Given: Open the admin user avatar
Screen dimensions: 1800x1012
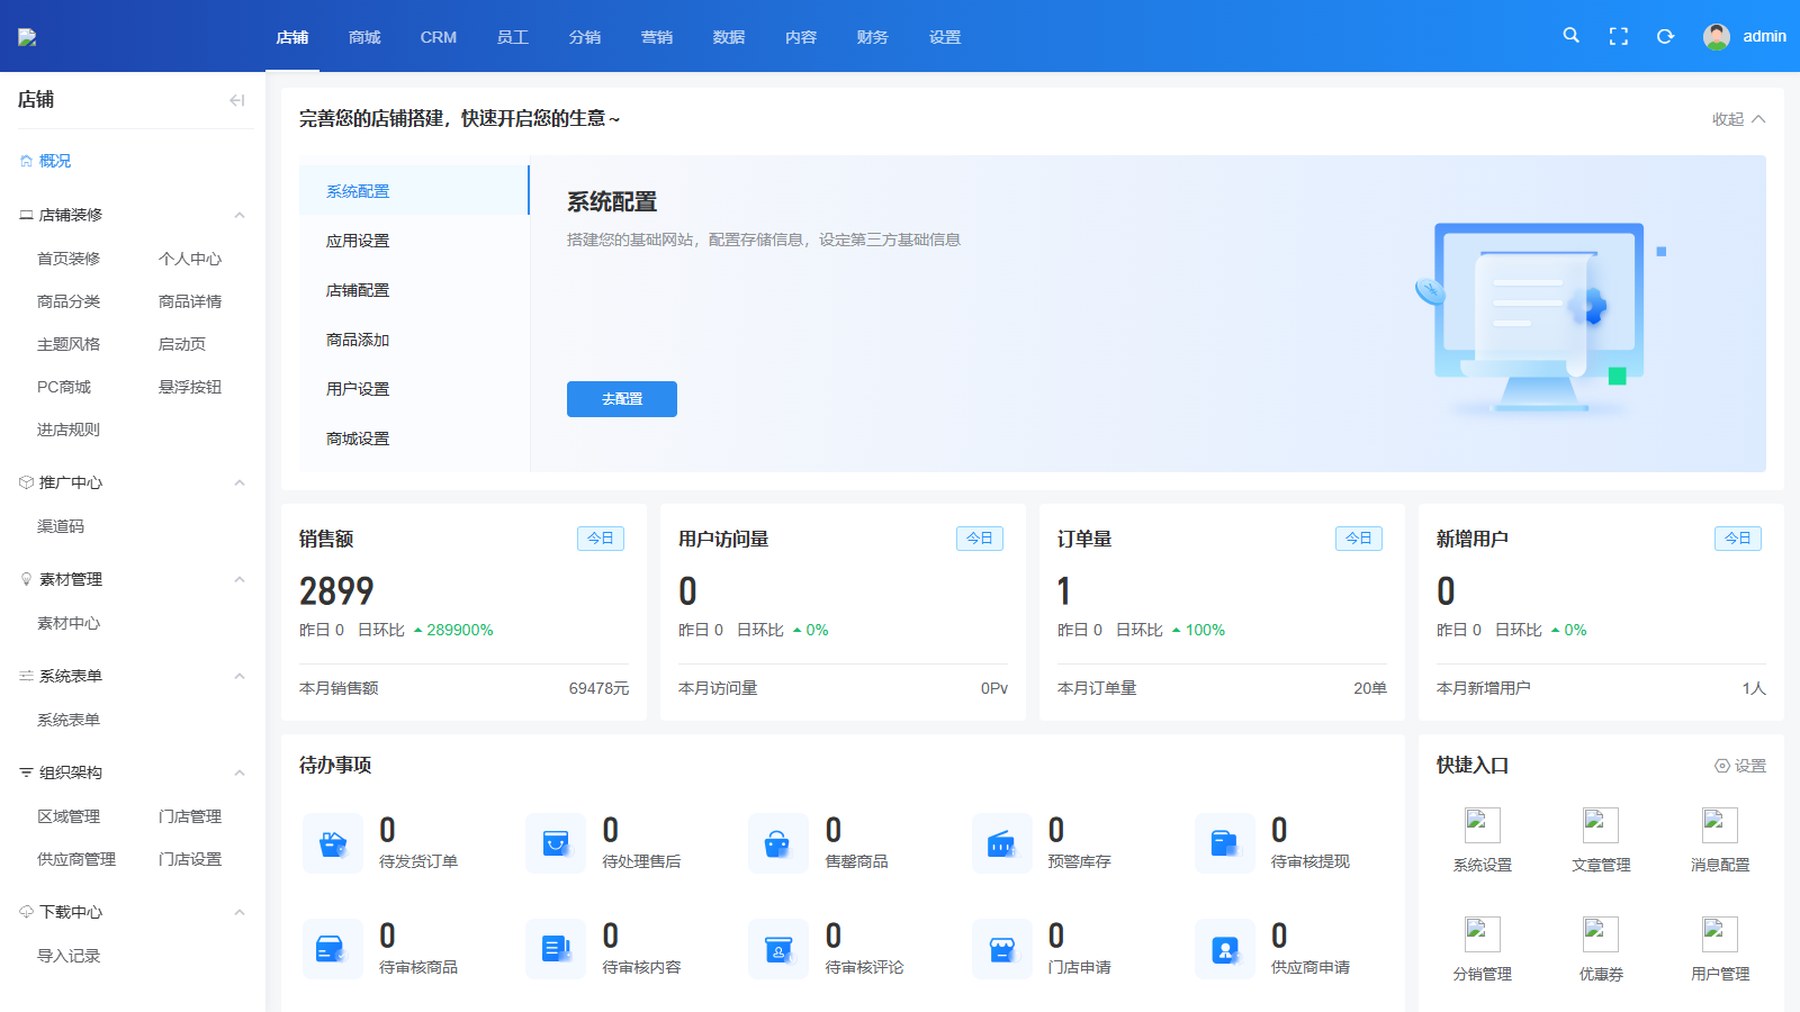Looking at the screenshot, I should click(1716, 37).
